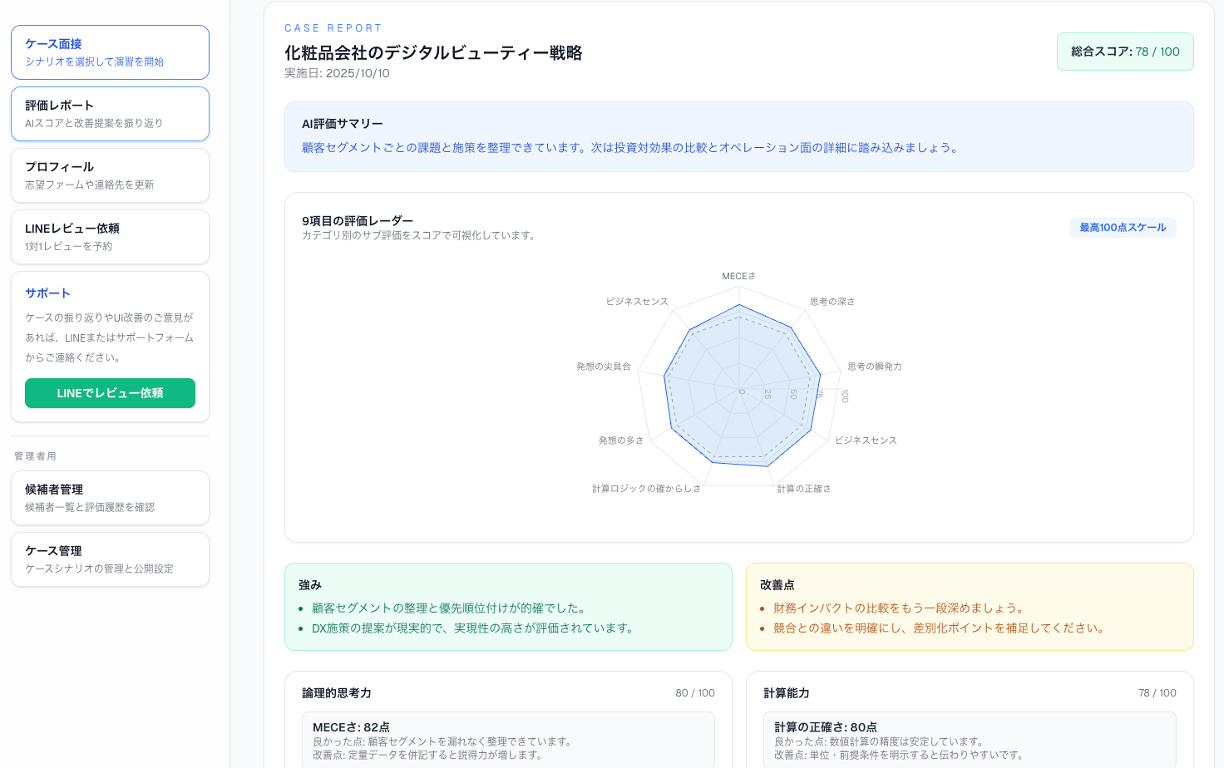Image resolution: width=1224 pixels, height=768 pixels.
Task: Open 候補者管理 in the admin section
Action: point(110,497)
